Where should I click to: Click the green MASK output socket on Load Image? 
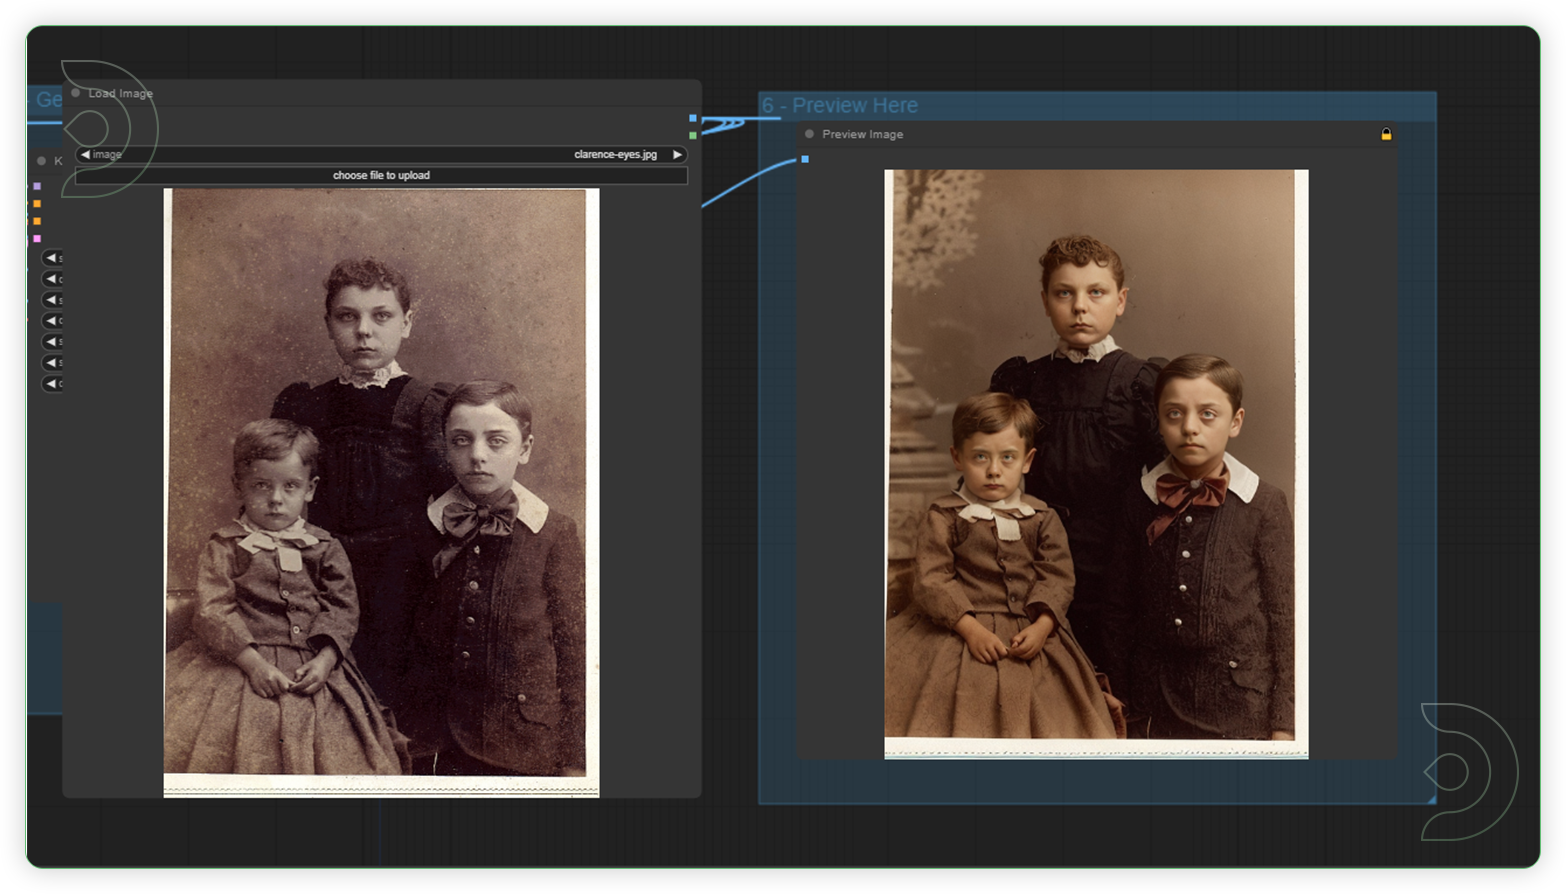[x=693, y=135]
